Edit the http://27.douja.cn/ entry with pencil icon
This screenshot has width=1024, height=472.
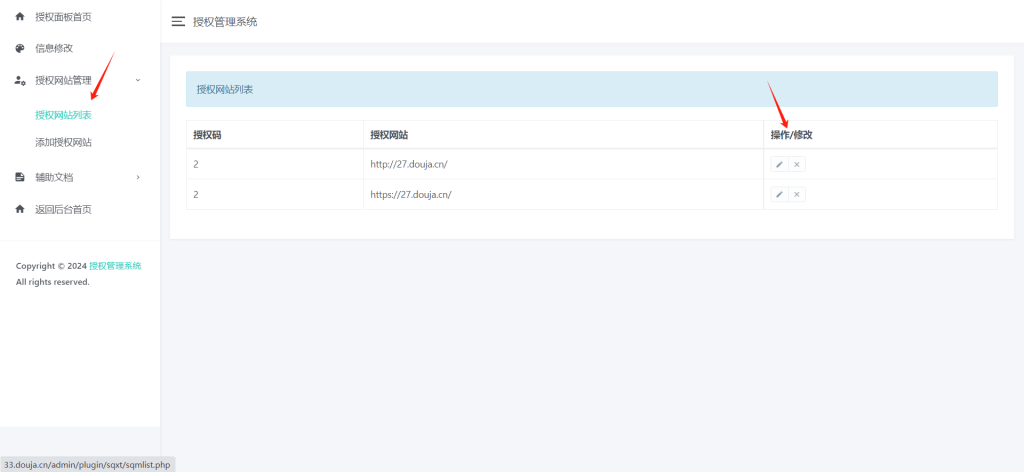pos(779,164)
